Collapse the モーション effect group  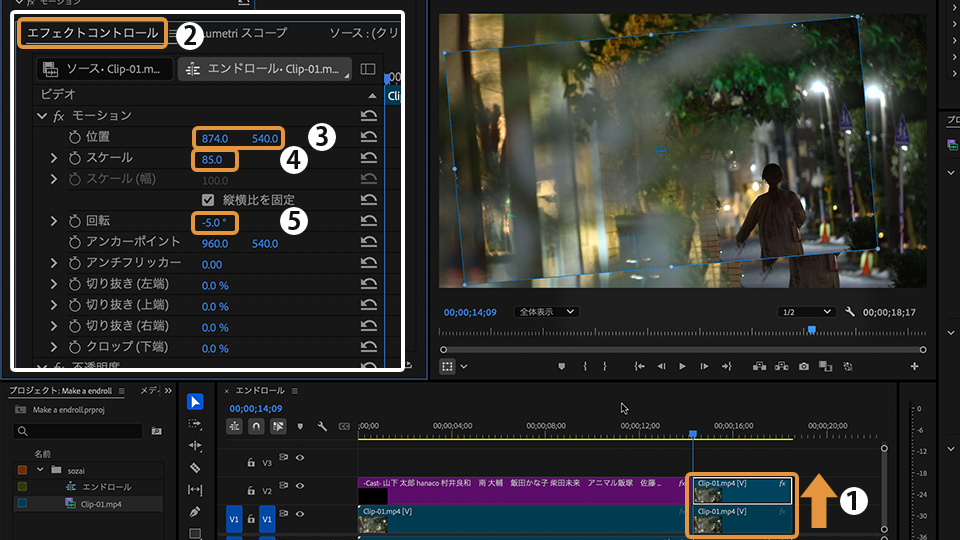point(42,115)
